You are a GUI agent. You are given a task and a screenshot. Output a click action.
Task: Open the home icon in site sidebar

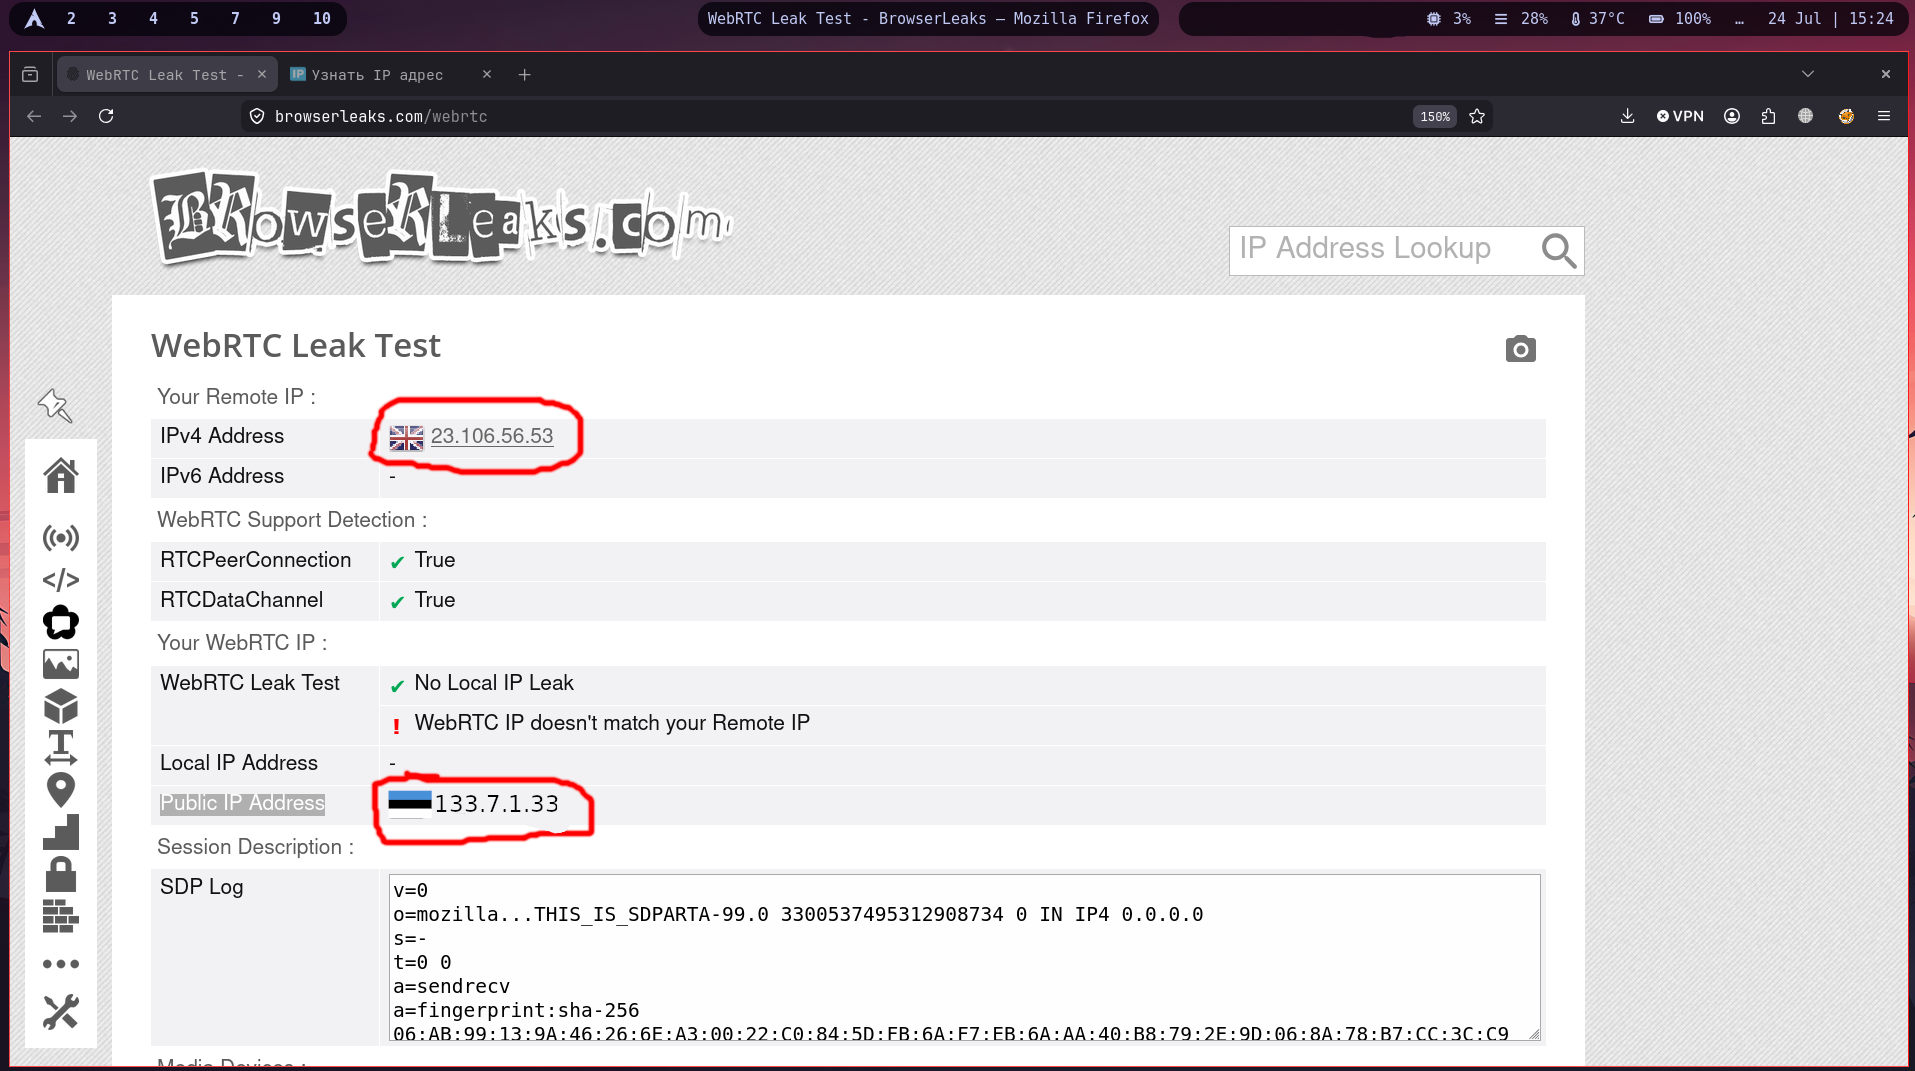pyautogui.click(x=61, y=475)
